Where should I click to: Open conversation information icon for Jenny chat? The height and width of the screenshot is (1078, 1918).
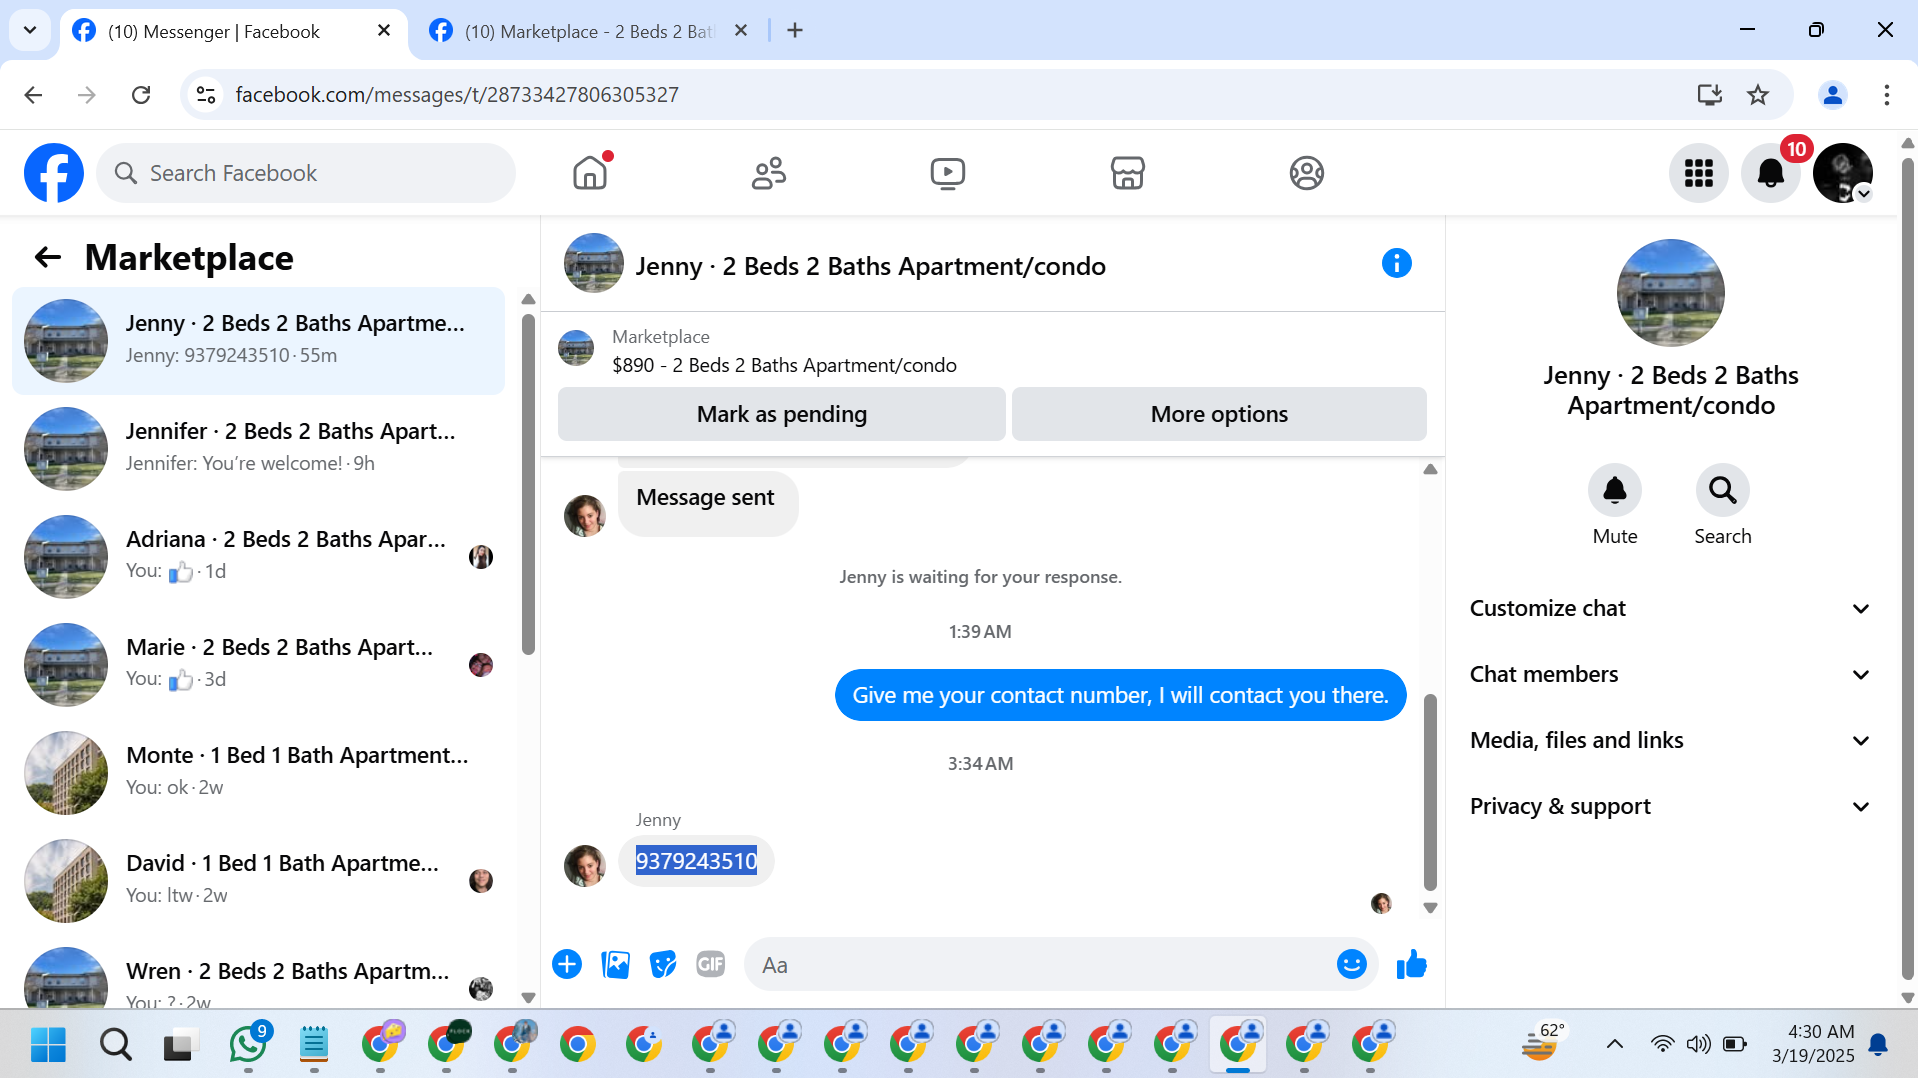(x=1396, y=264)
